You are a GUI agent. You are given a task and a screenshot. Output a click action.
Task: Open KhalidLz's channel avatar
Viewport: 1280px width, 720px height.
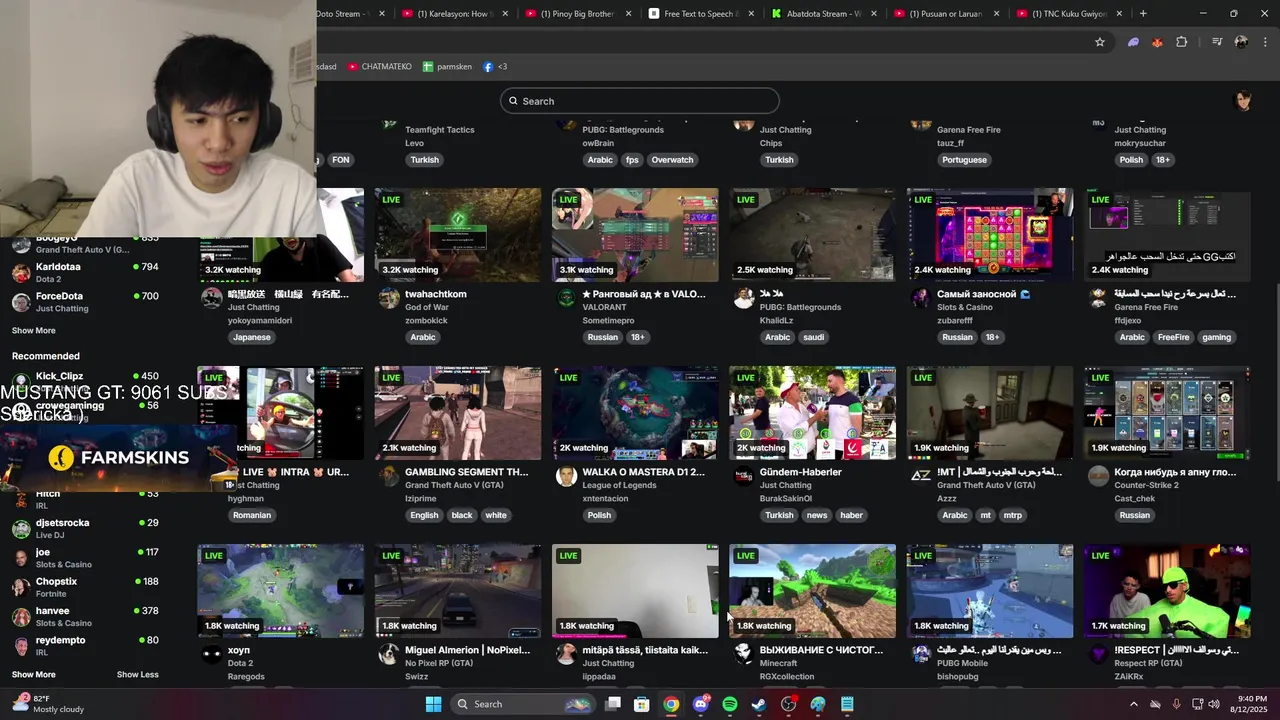743,298
